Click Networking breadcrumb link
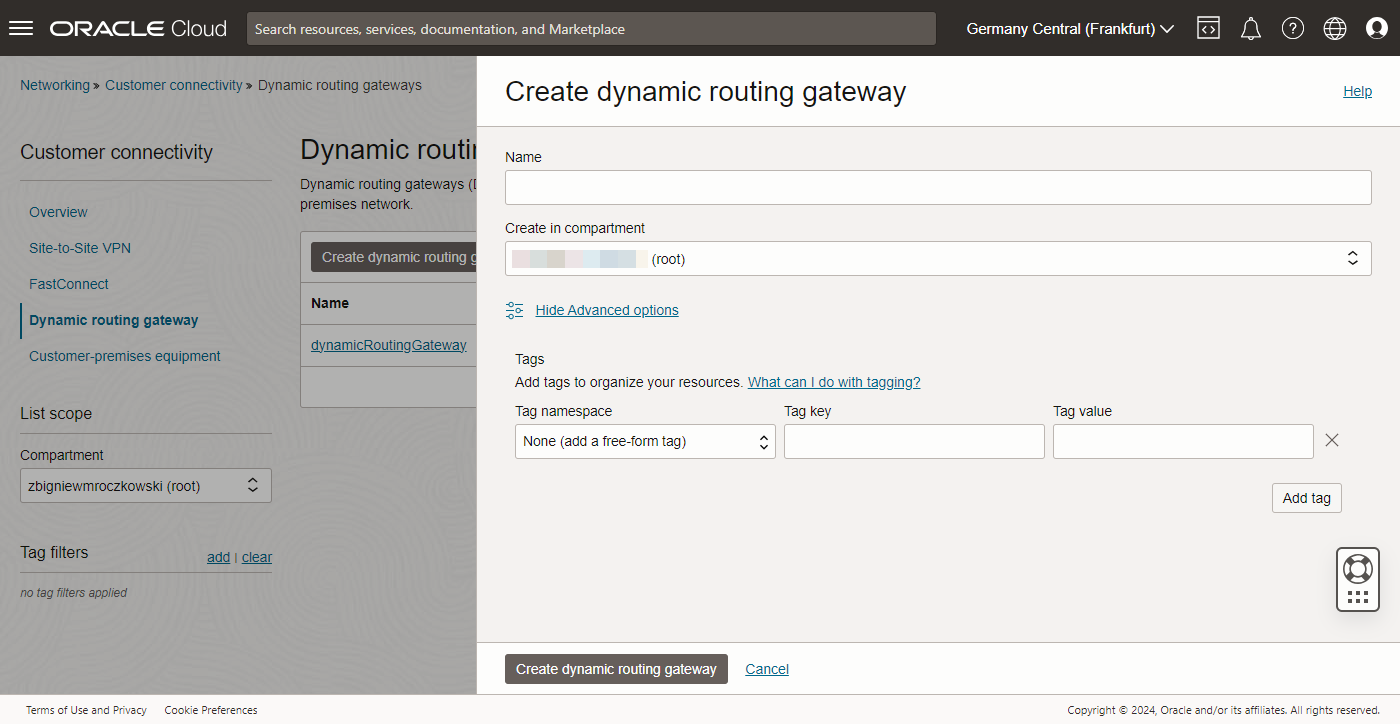1400x724 pixels. click(55, 85)
